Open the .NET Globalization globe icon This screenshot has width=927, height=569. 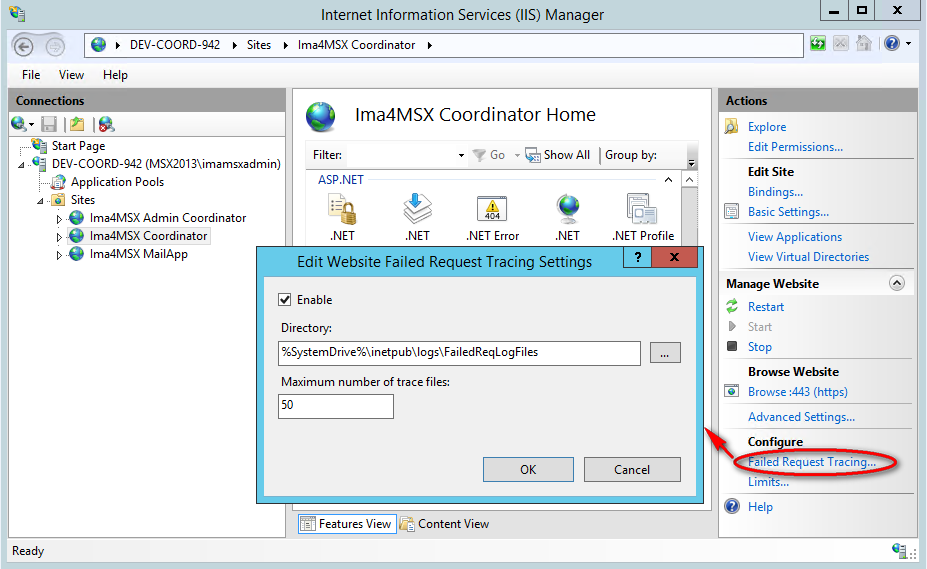(568, 209)
